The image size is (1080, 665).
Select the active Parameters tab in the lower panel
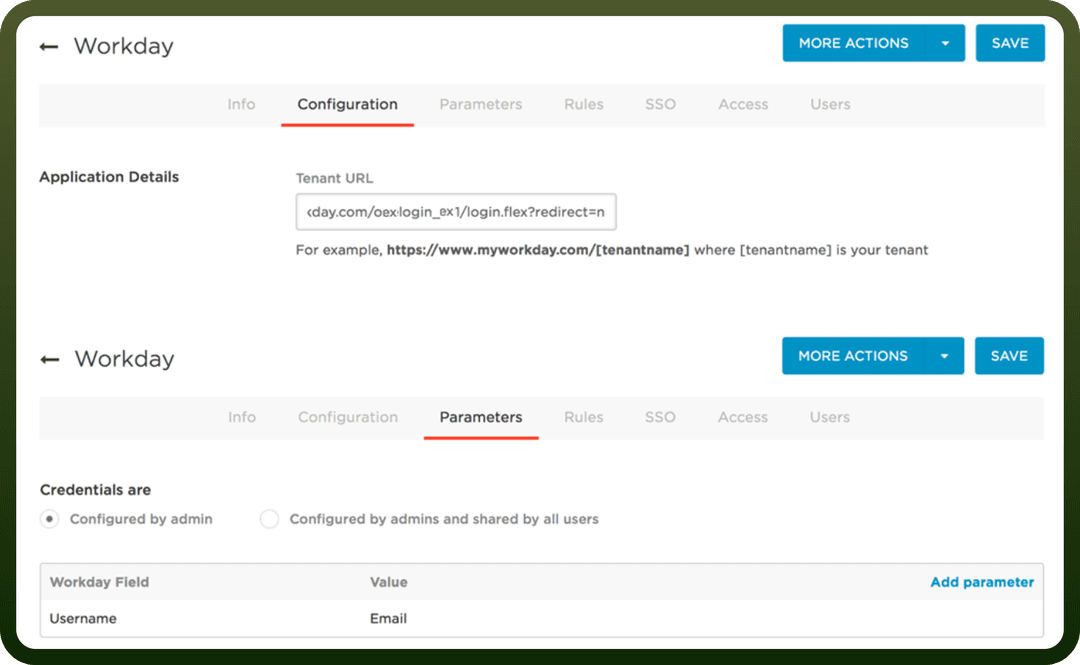pos(481,418)
